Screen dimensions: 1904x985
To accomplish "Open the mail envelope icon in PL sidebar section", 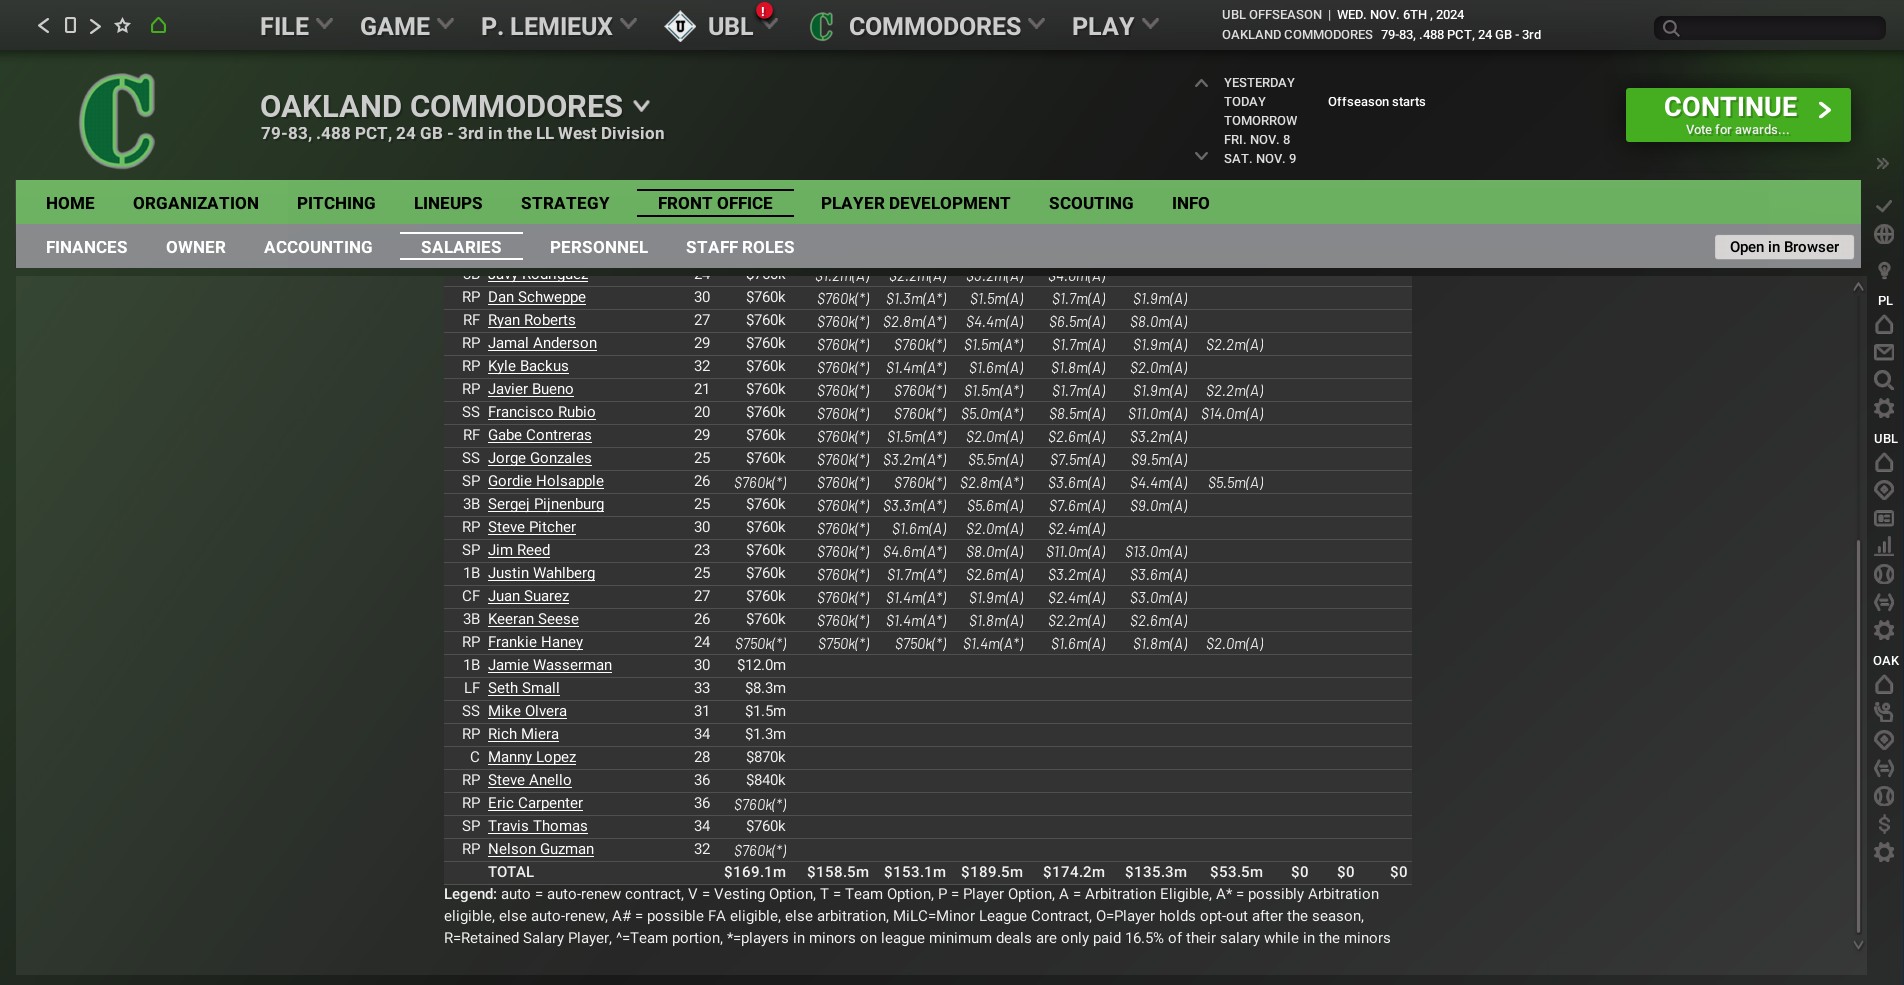I will click(1884, 352).
